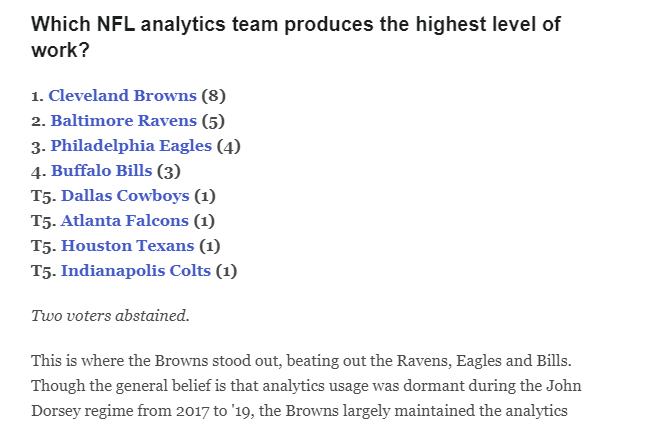The width and height of the screenshot is (669, 425).
Task: Open the Cleveland Browns link
Action: point(122,96)
